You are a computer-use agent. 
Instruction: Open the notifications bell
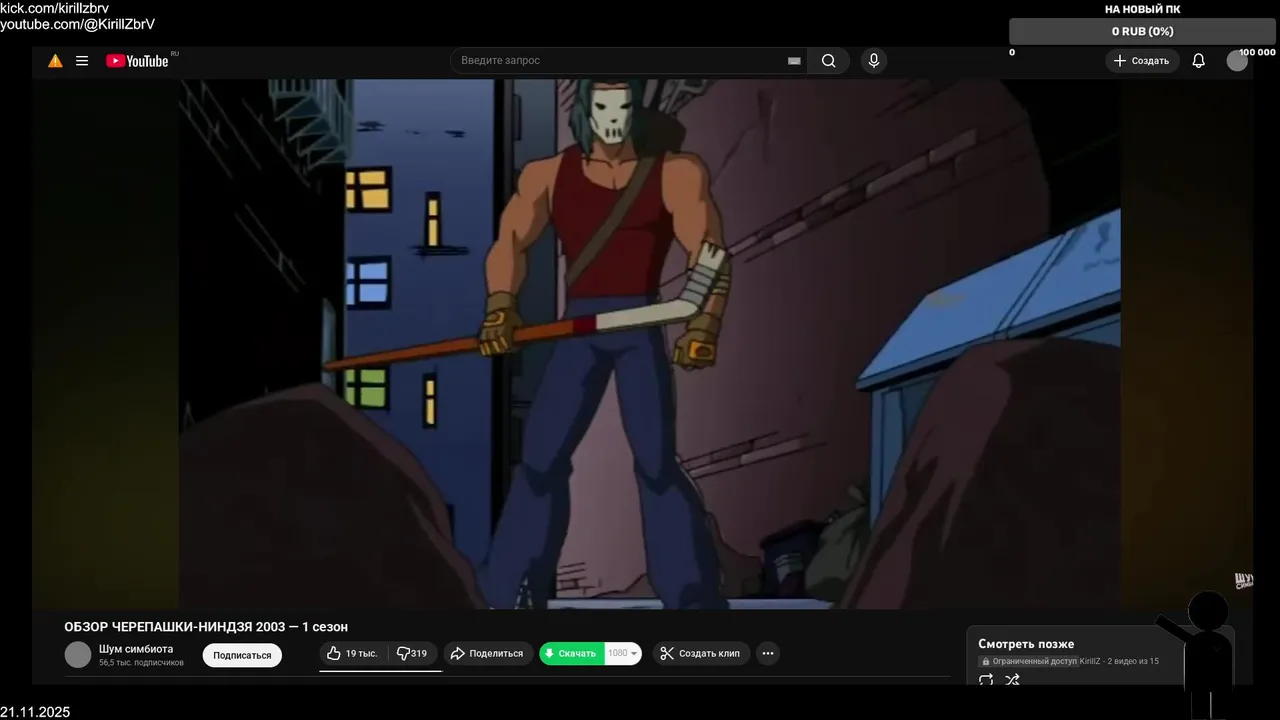coord(1198,61)
